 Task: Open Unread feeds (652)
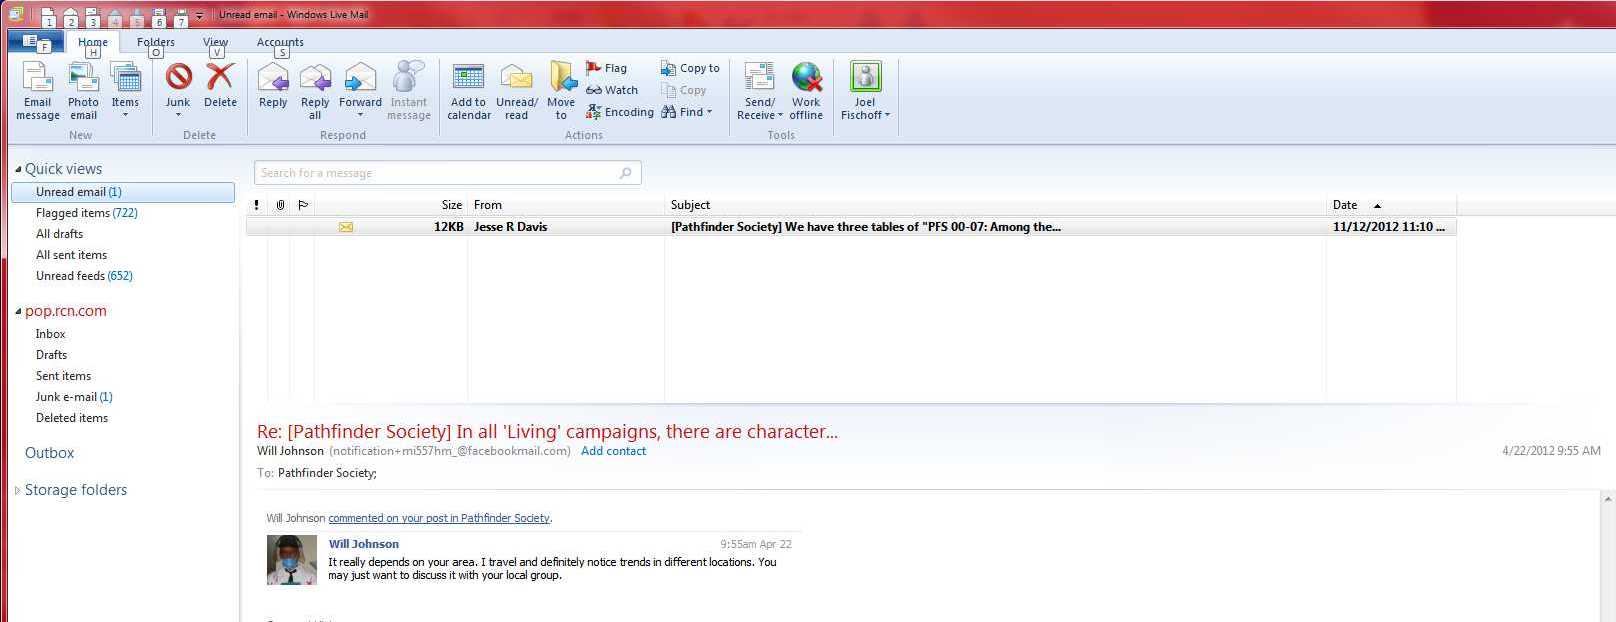[84, 276]
